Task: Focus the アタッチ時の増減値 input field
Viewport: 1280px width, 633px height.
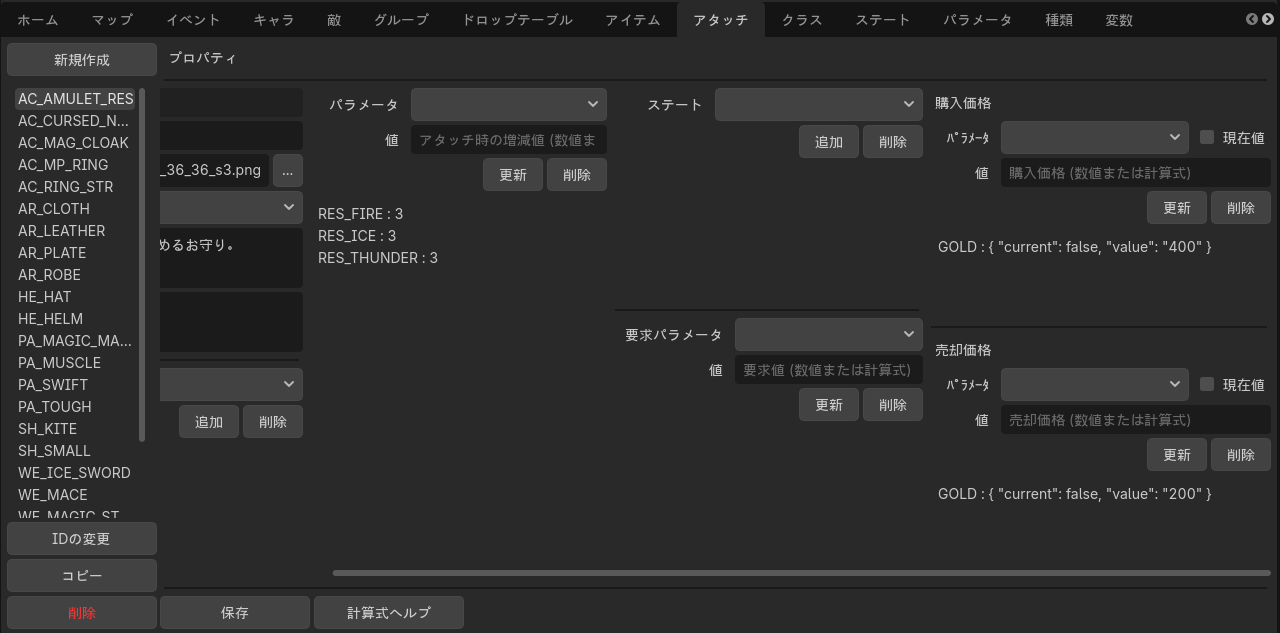Action: (509, 140)
